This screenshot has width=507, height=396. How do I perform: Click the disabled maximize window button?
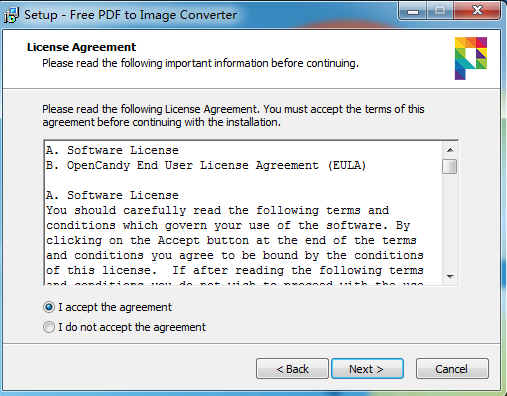point(440,11)
